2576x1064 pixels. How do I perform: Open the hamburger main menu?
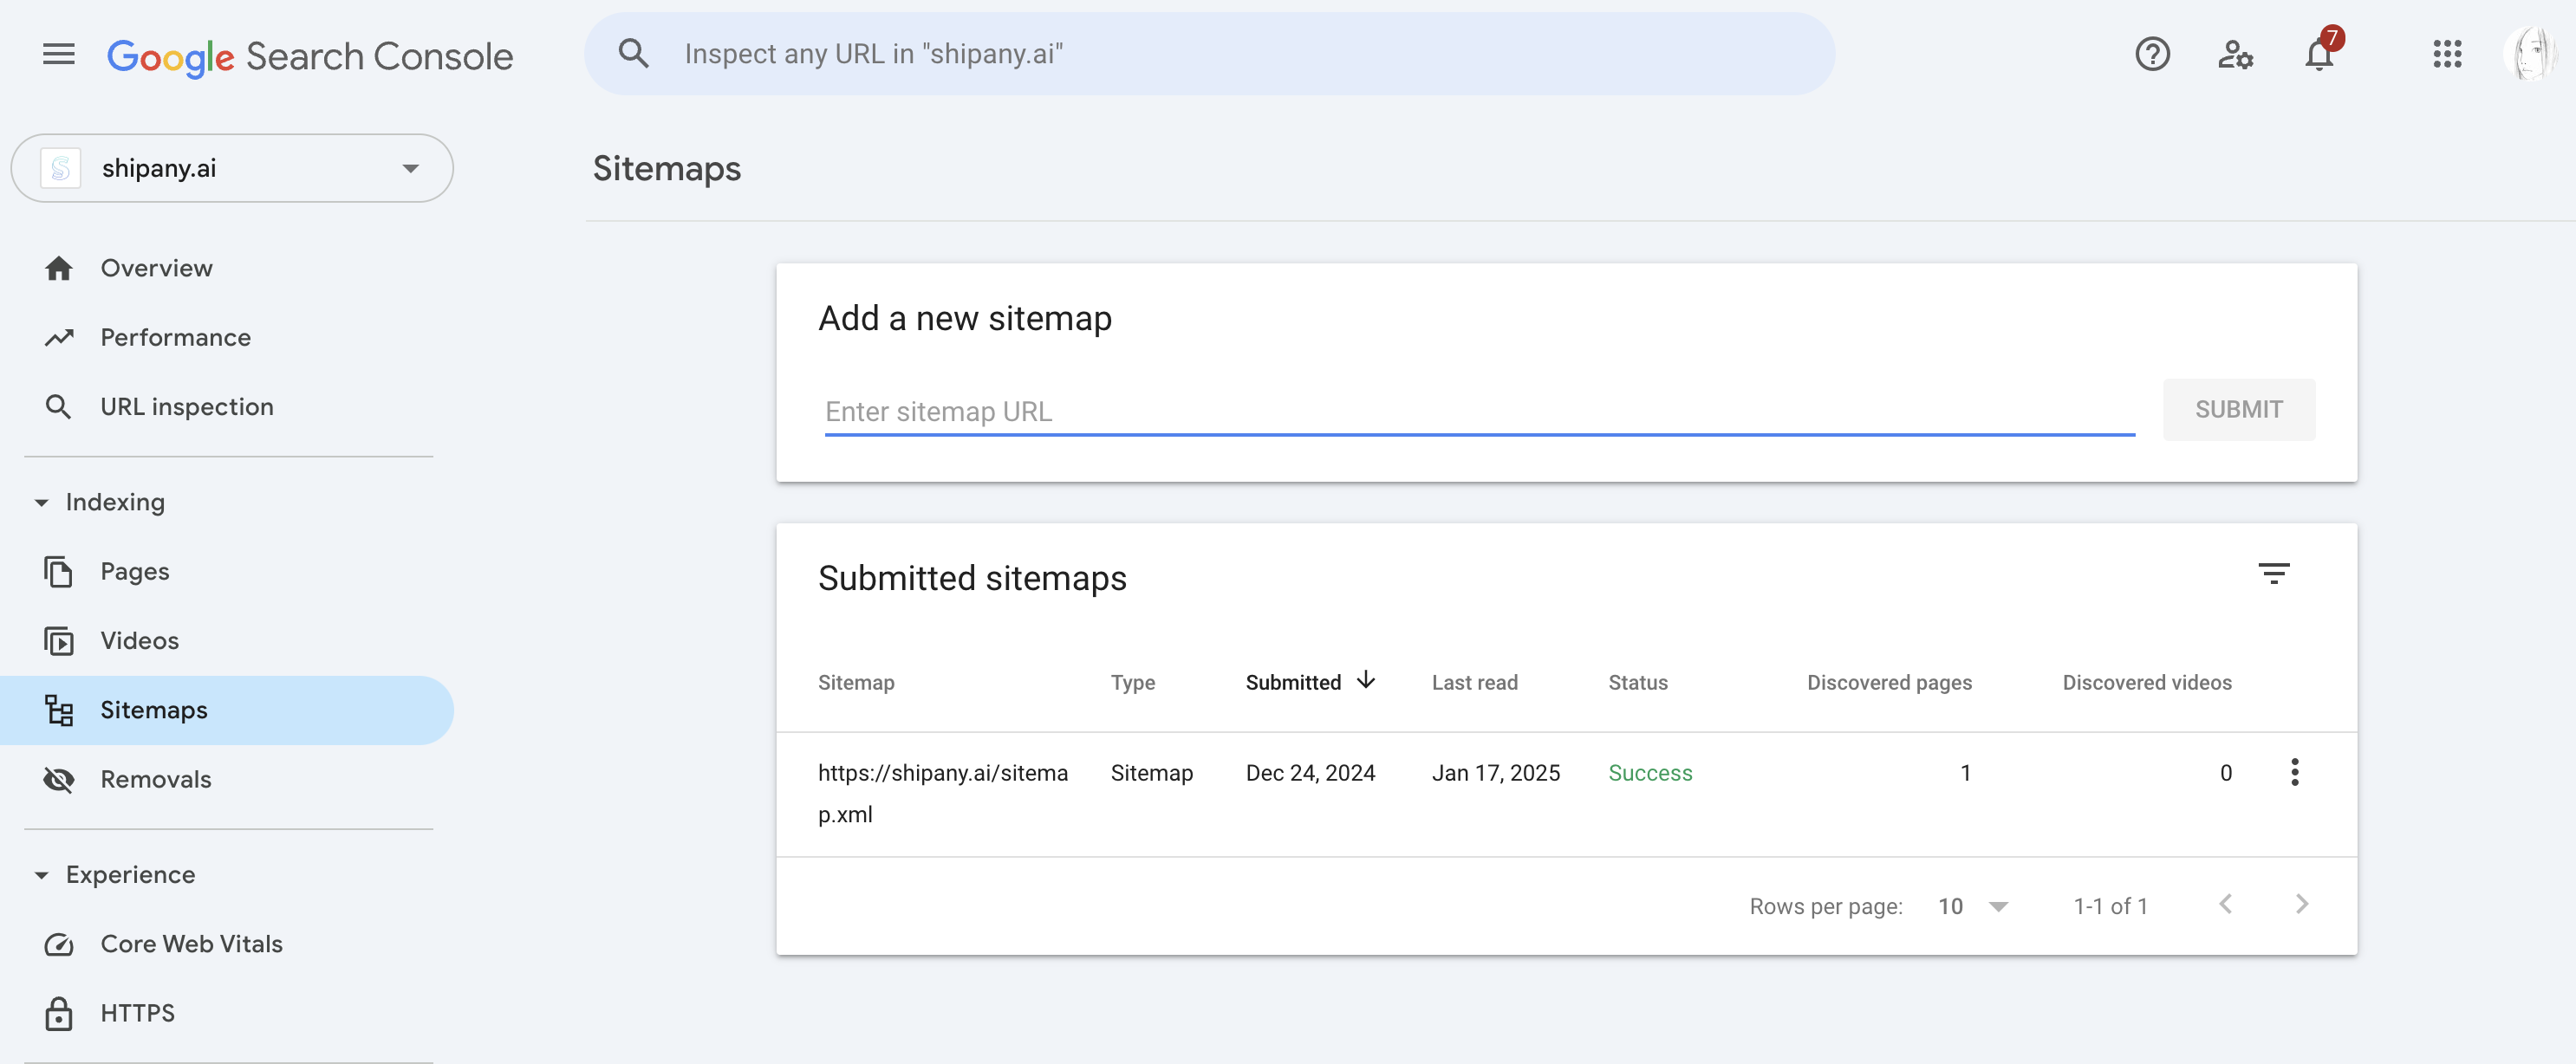tap(59, 55)
